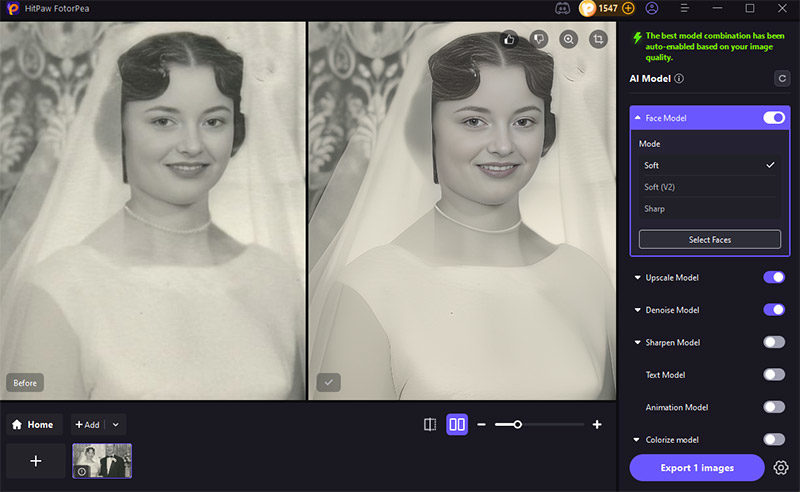Expand the Denoise Model section
800x492 pixels.
638,310
